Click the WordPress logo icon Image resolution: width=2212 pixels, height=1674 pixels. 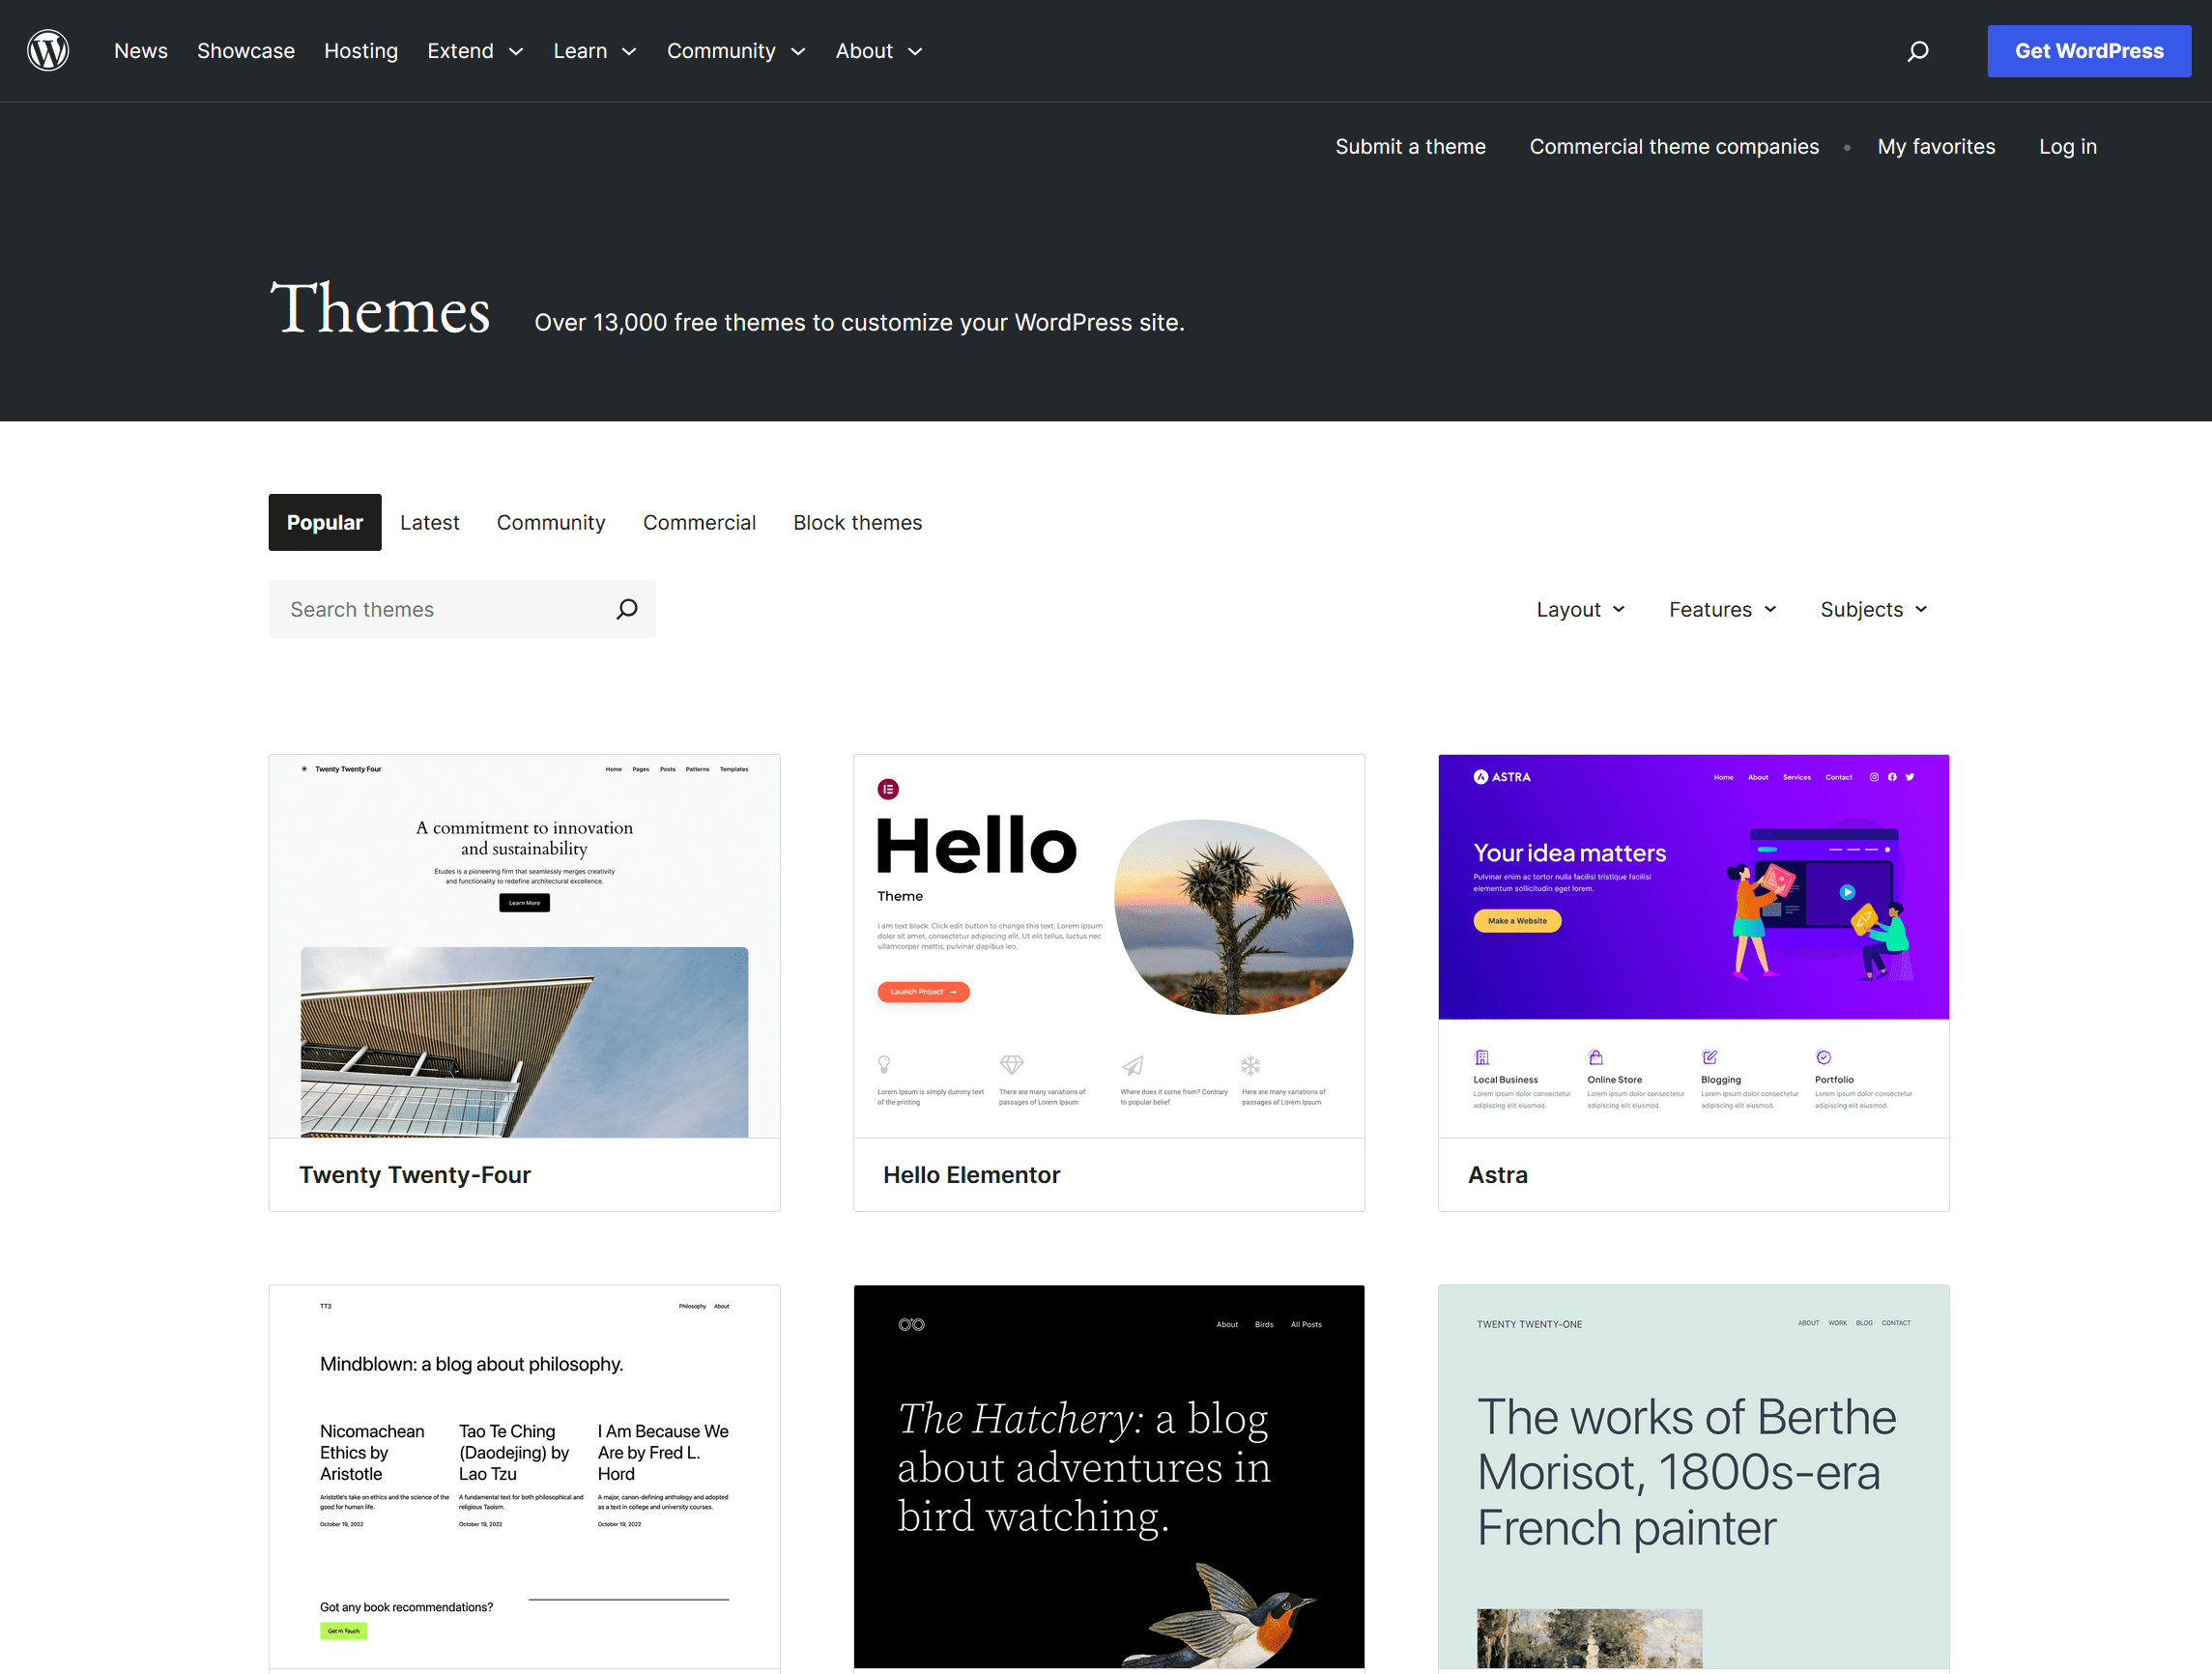48,50
